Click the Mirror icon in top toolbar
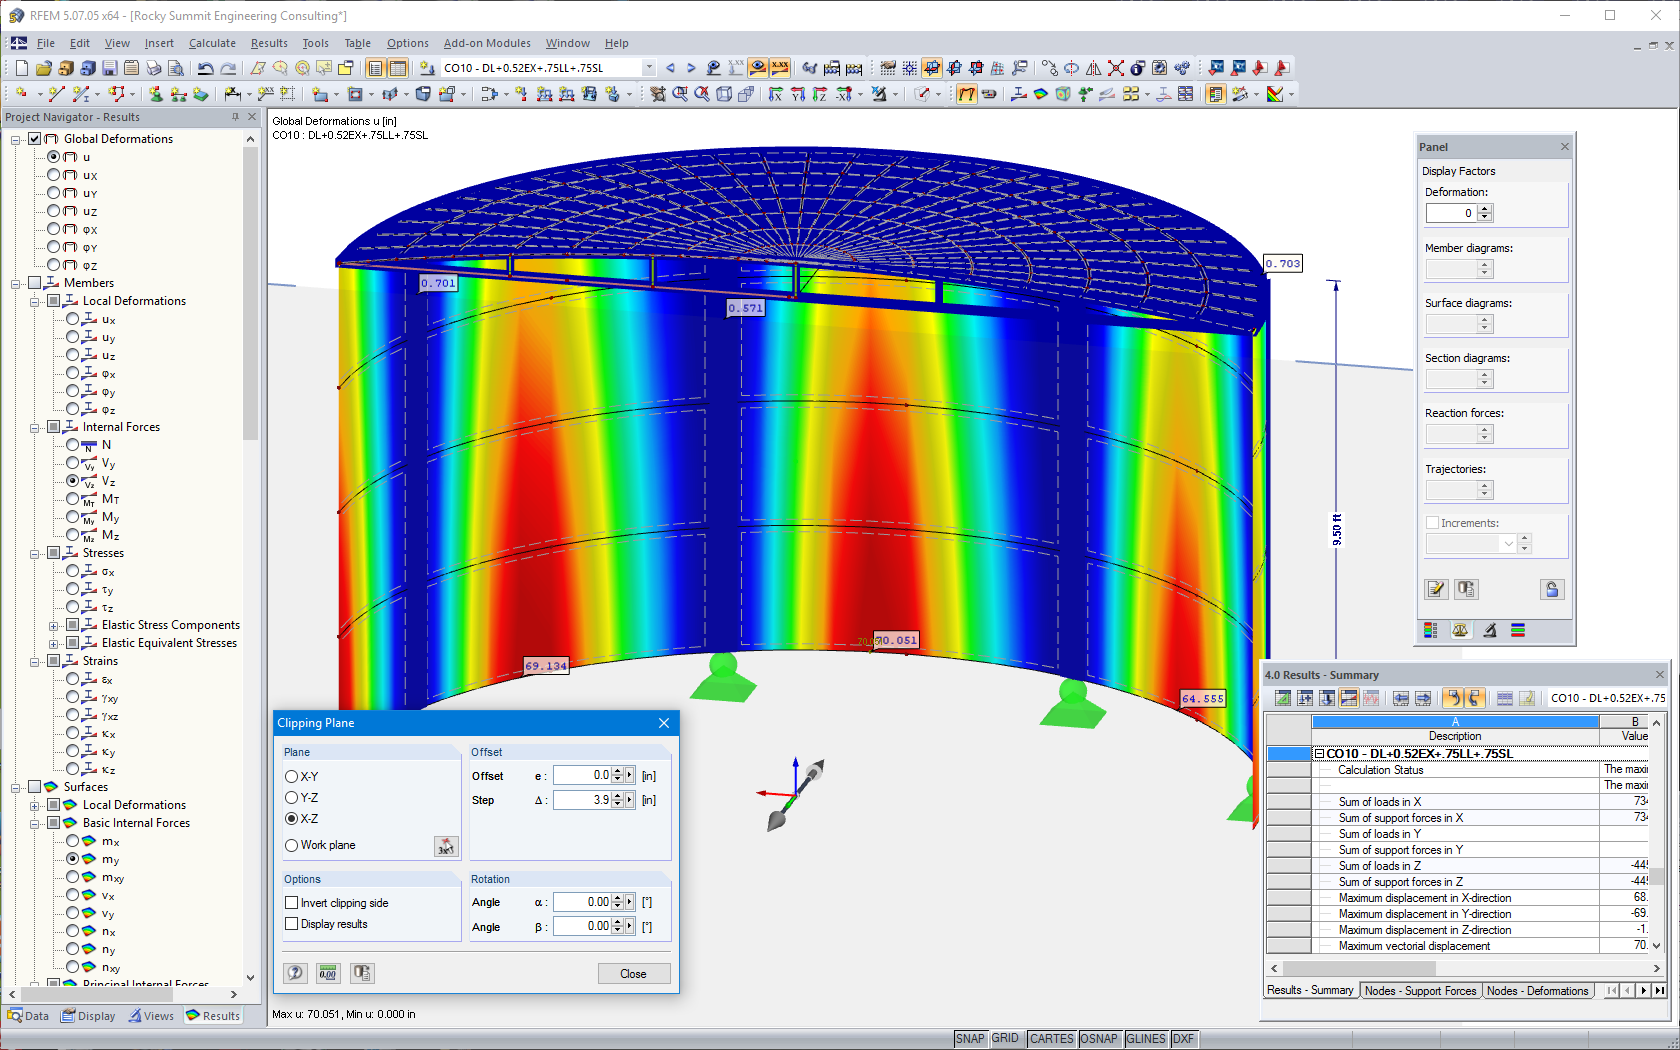This screenshot has height=1050, width=1680. pos(1093,68)
